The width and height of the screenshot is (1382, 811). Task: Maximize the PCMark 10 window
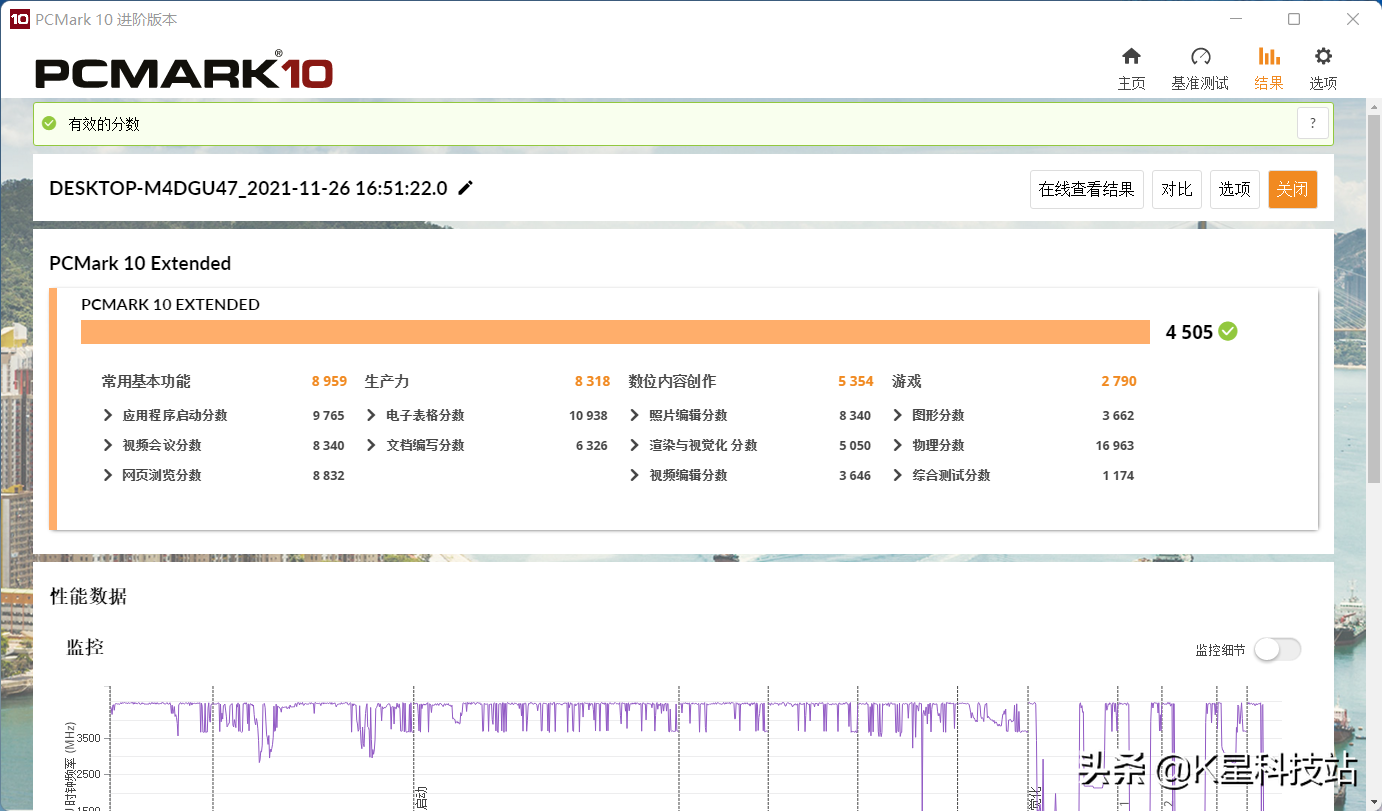1293,19
